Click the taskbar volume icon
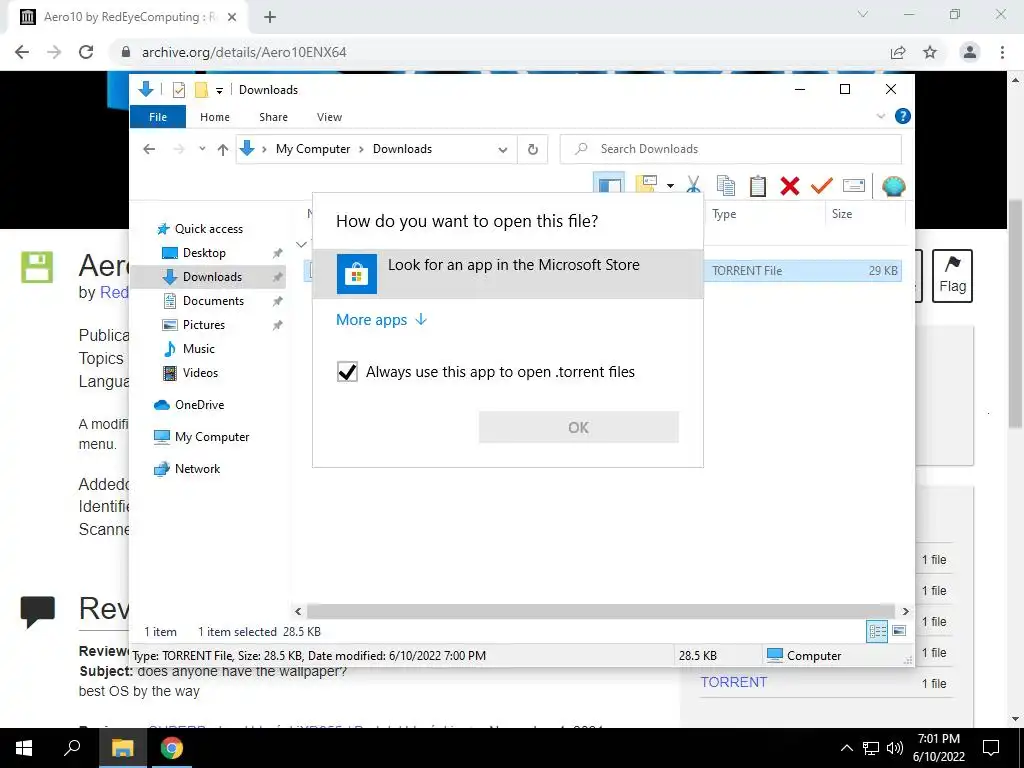 pos(895,748)
